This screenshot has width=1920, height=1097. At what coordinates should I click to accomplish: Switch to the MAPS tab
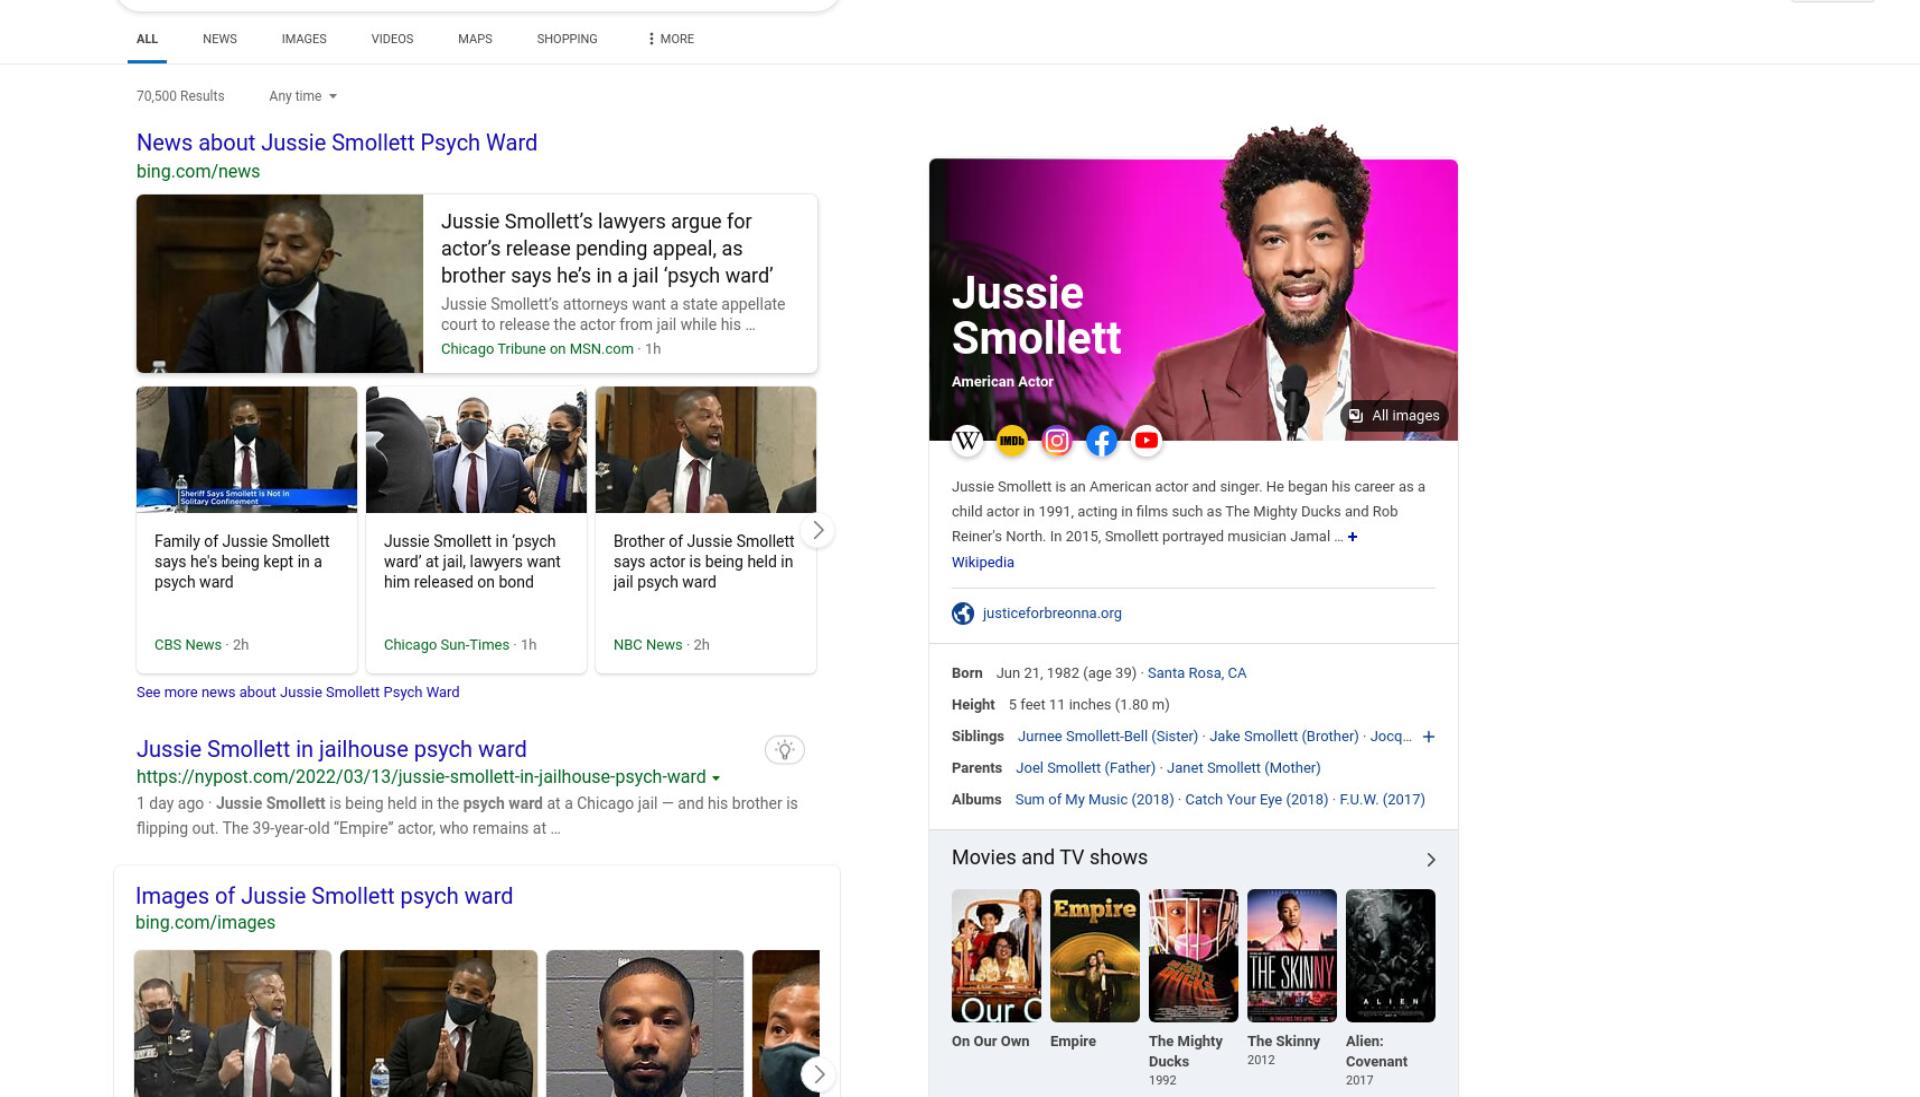tap(475, 39)
